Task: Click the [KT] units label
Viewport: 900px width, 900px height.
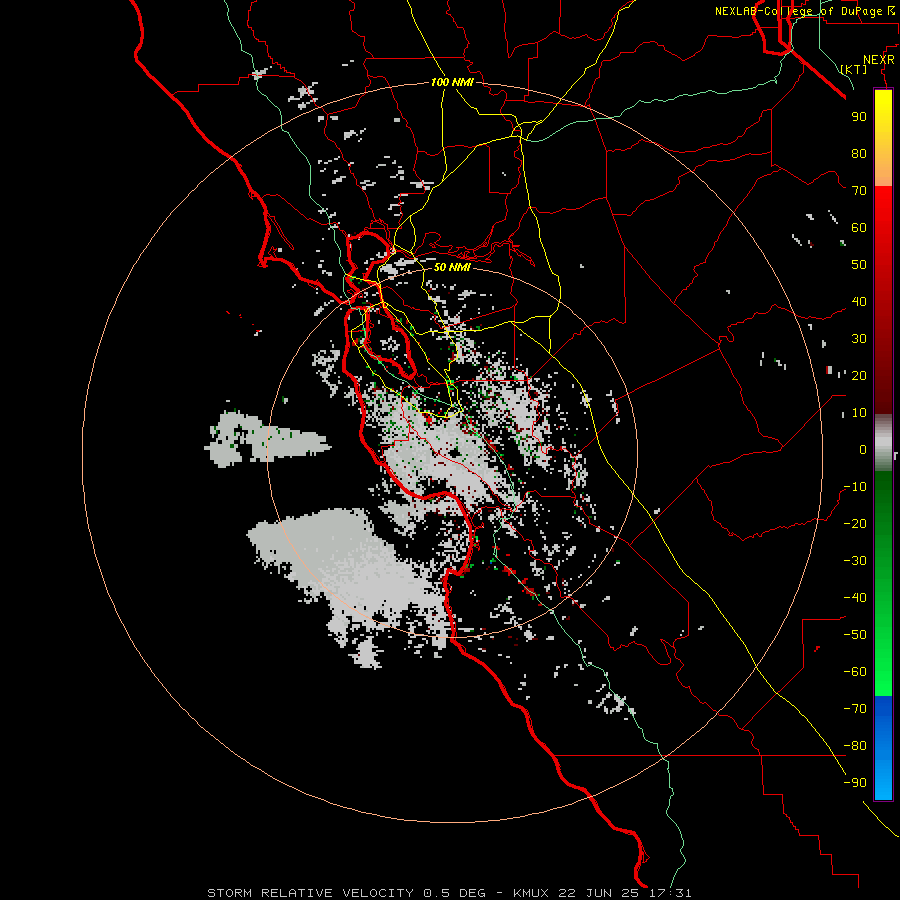Action: click(x=854, y=69)
